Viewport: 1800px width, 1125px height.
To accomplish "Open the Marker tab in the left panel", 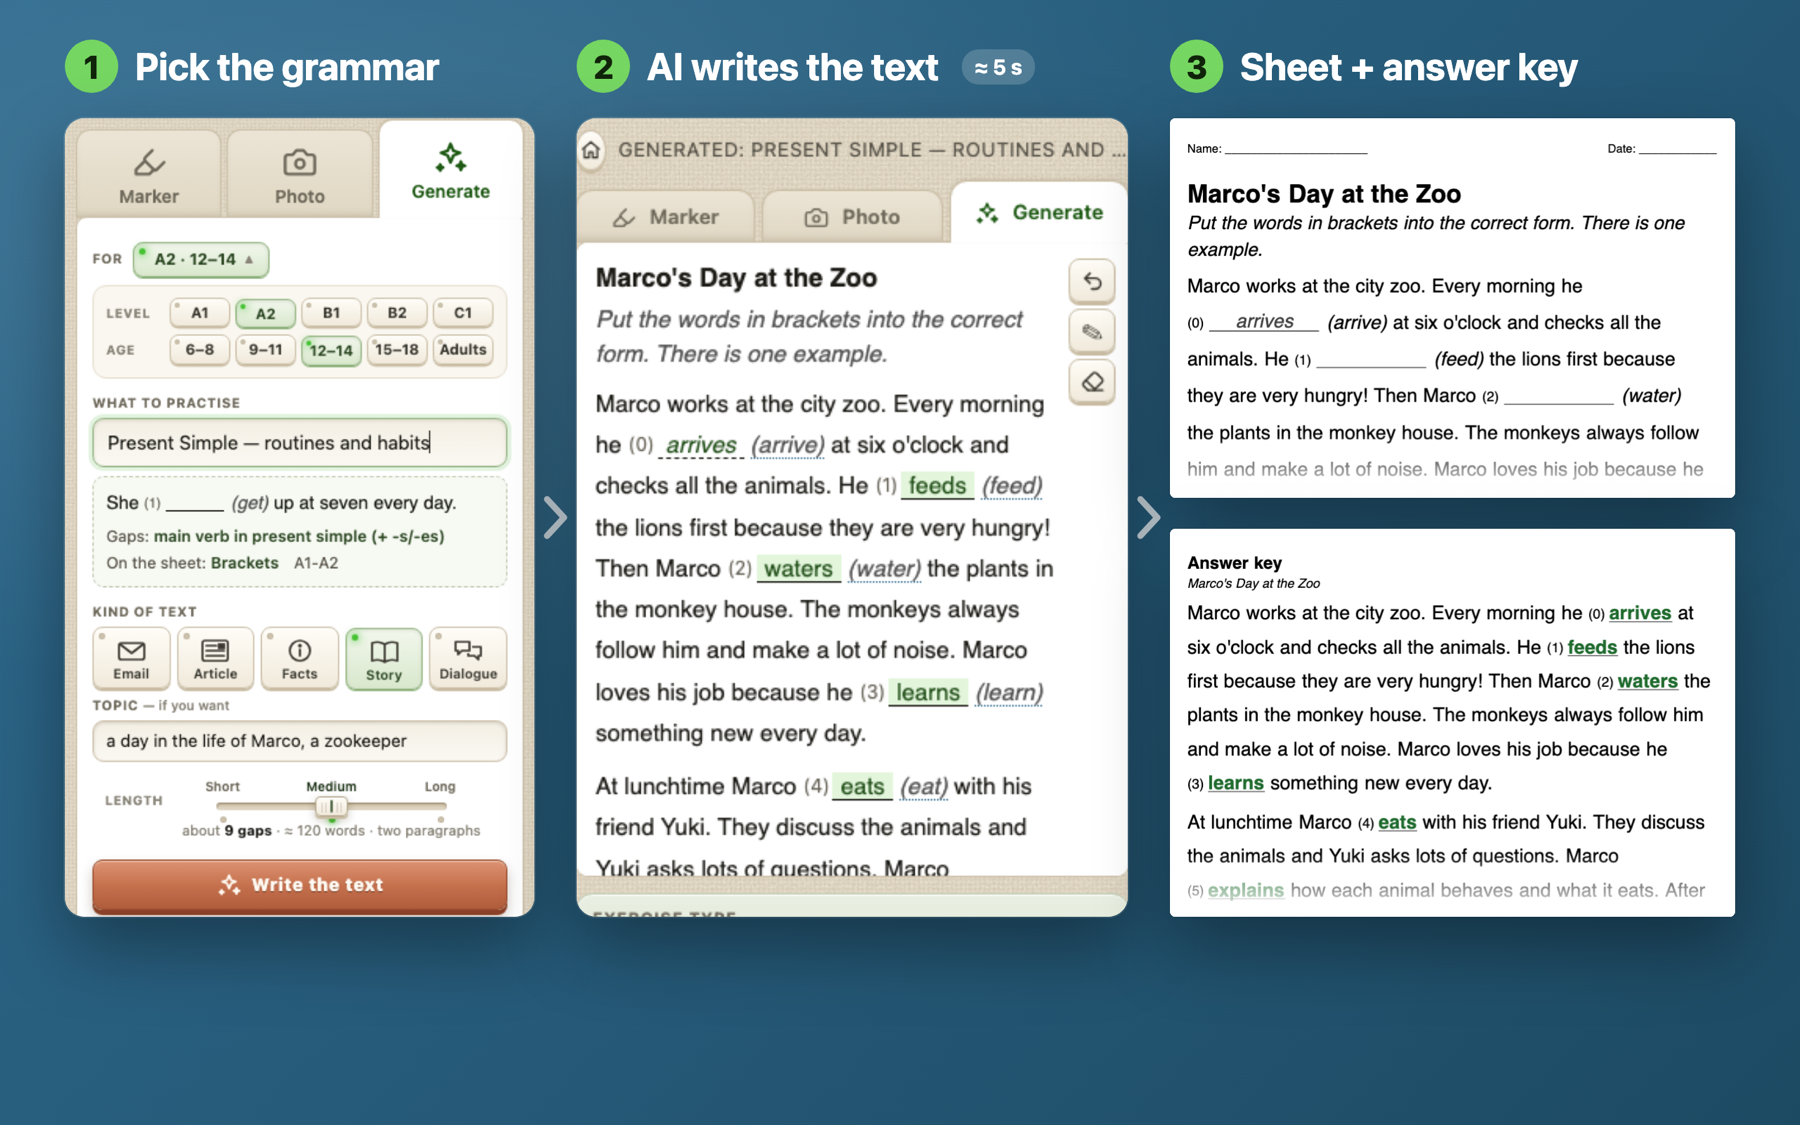I will tap(149, 174).
